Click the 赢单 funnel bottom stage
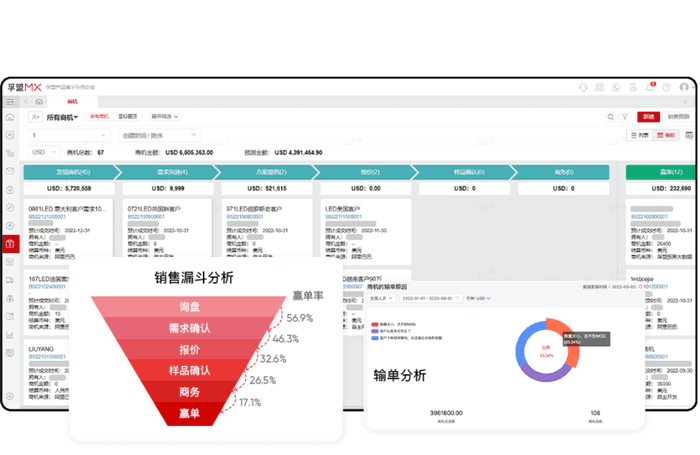 [189, 413]
